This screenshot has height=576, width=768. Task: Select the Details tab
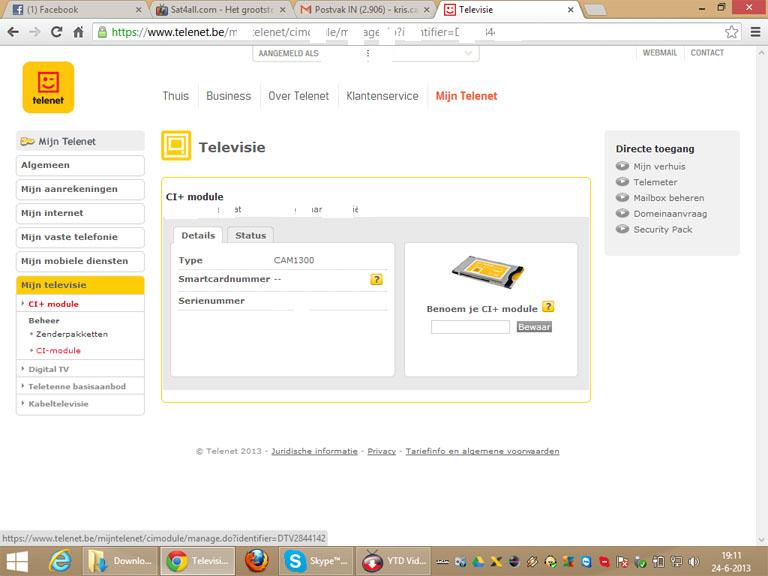click(x=198, y=236)
